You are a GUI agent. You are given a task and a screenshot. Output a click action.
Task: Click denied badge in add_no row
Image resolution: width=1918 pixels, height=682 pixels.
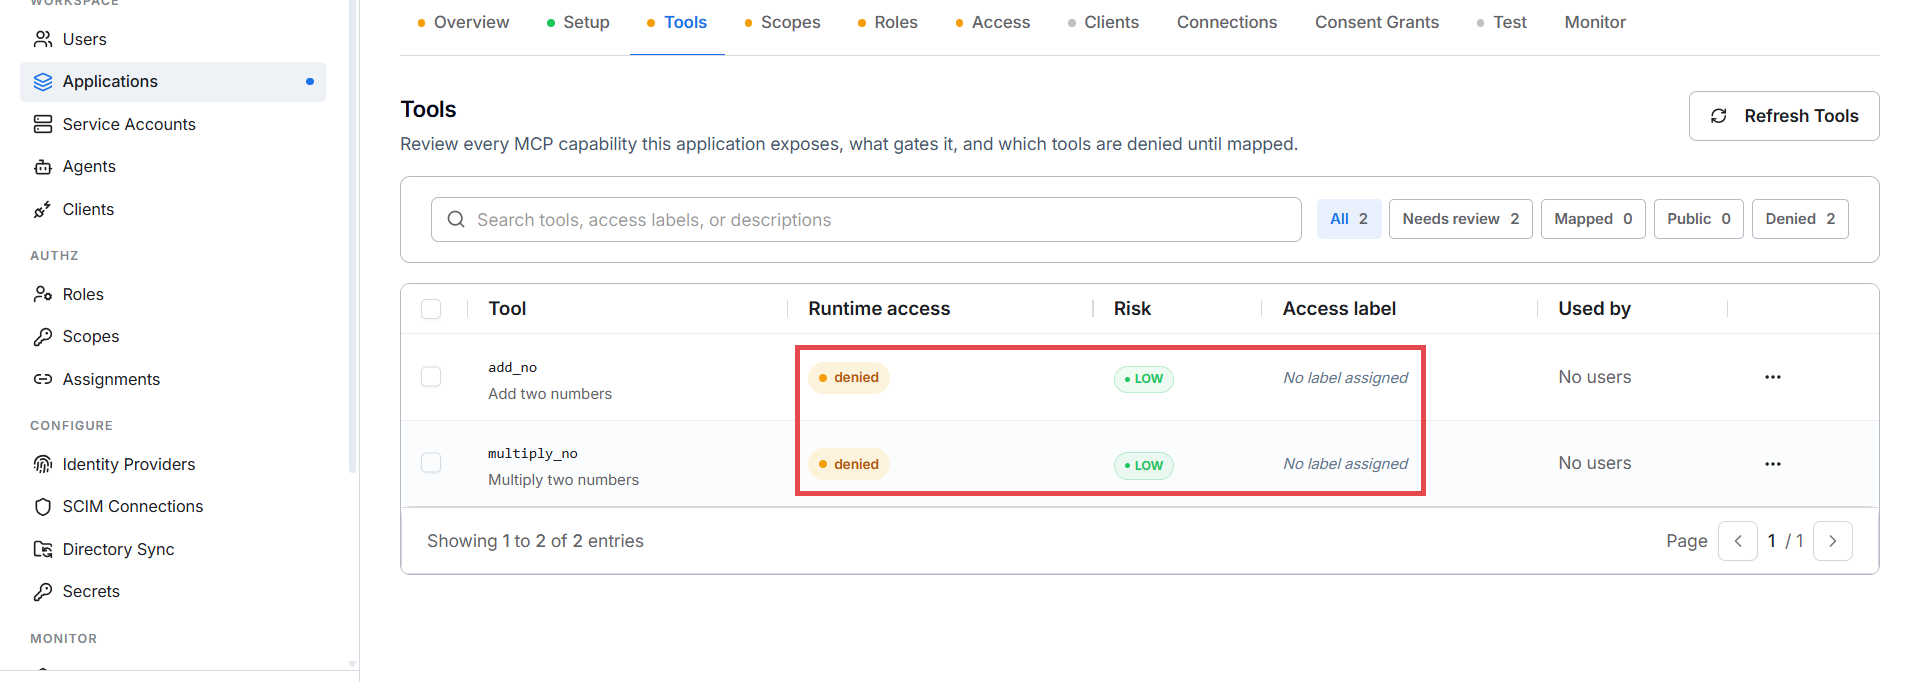click(x=849, y=377)
